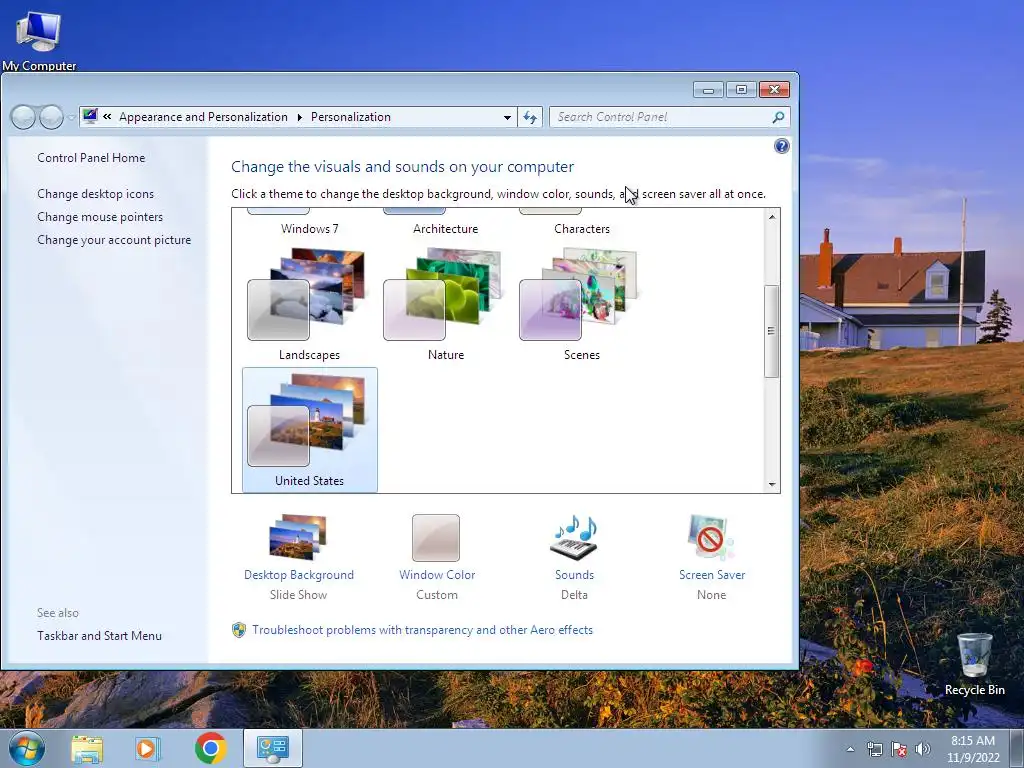Open Windows Explorer from the taskbar
This screenshot has width=1024, height=768.
[x=87, y=748]
